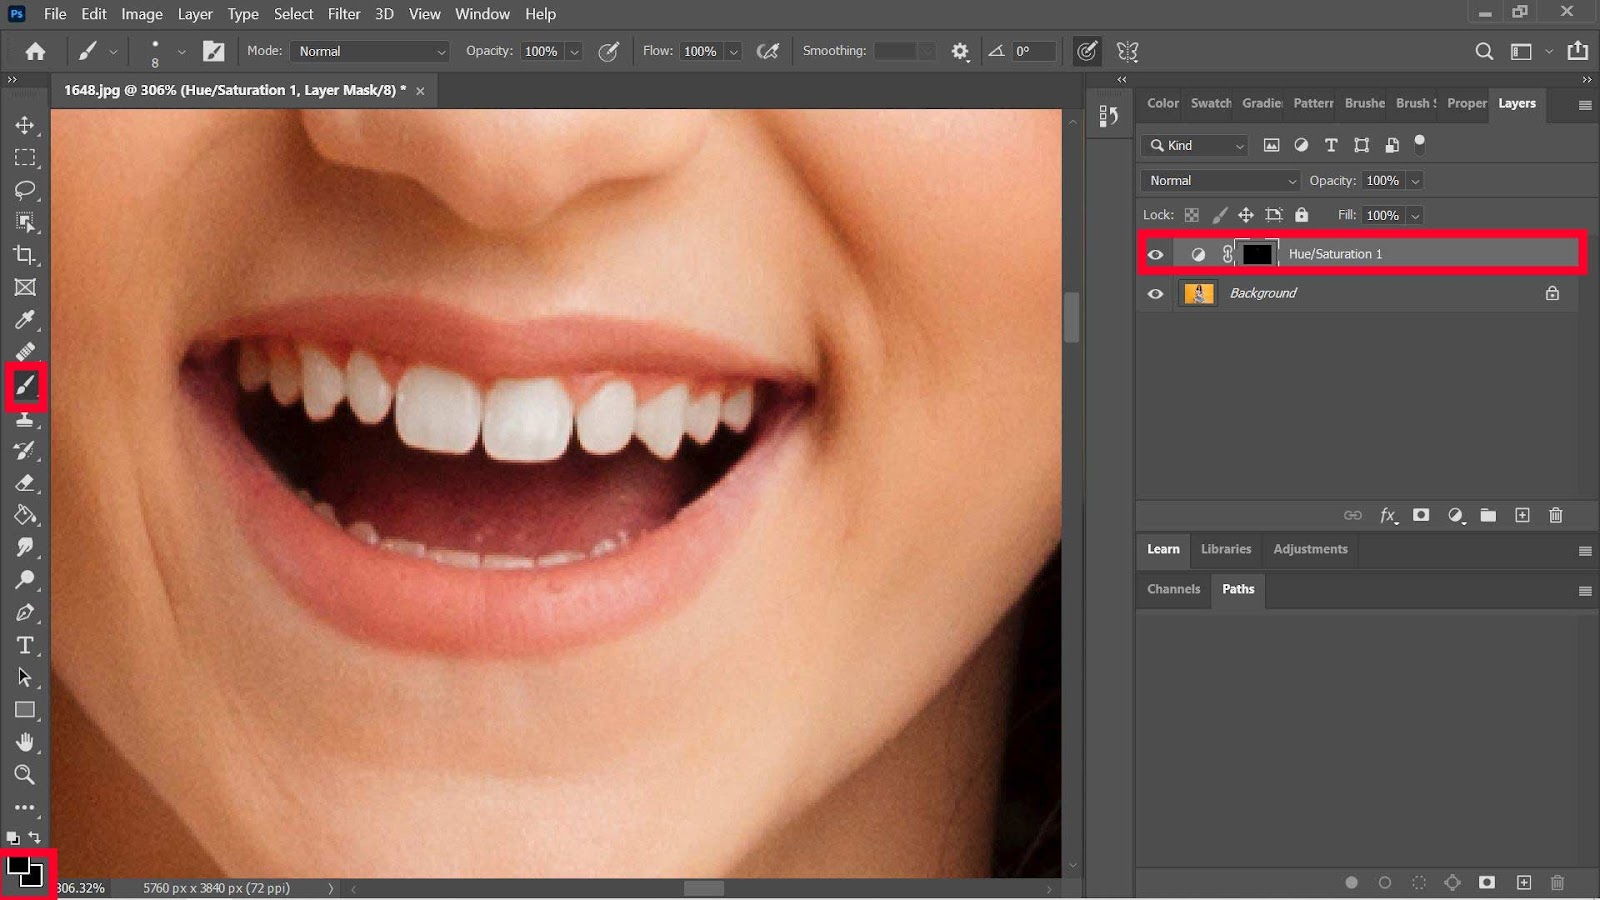Click the brush angle input field

[1033, 51]
